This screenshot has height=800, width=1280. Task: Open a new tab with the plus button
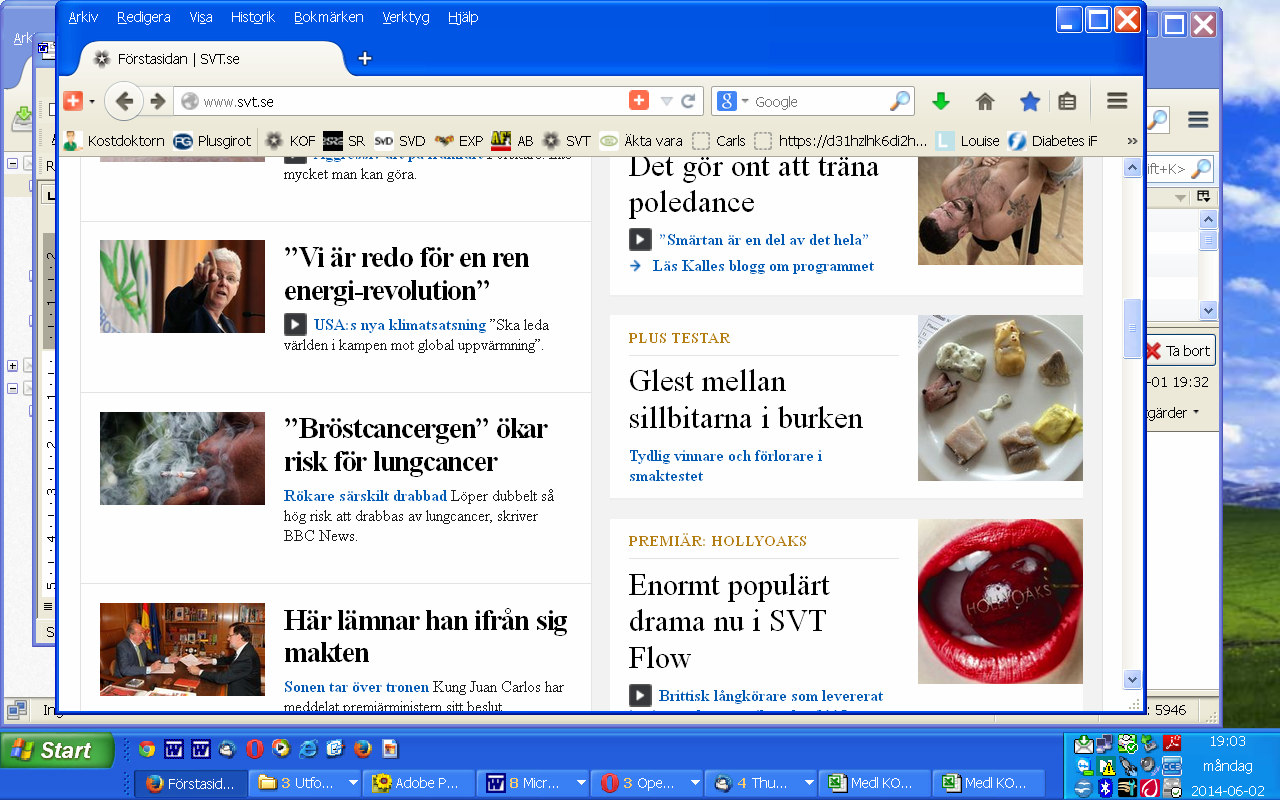point(364,58)
